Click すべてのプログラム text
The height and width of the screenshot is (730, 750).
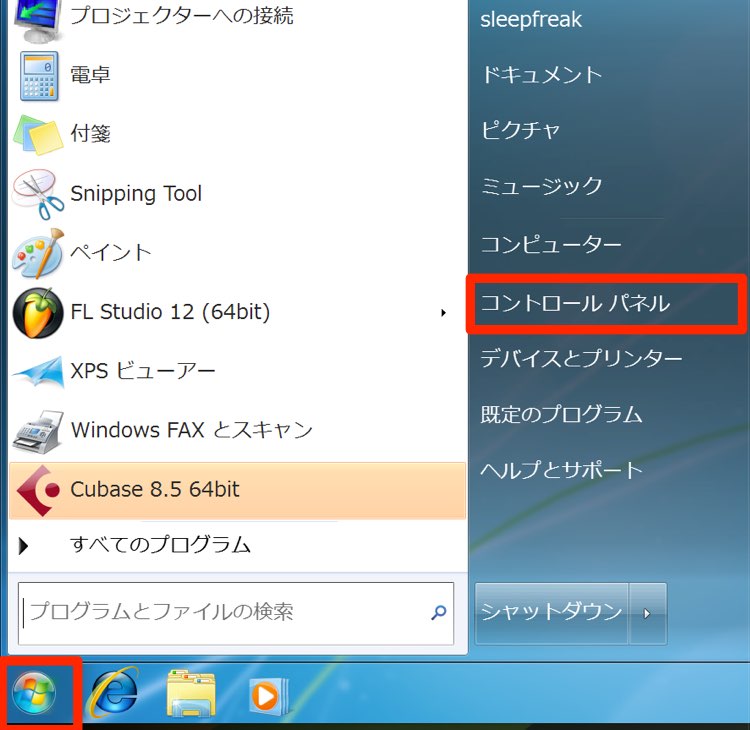pyautogui.click(x=161, y=545)
